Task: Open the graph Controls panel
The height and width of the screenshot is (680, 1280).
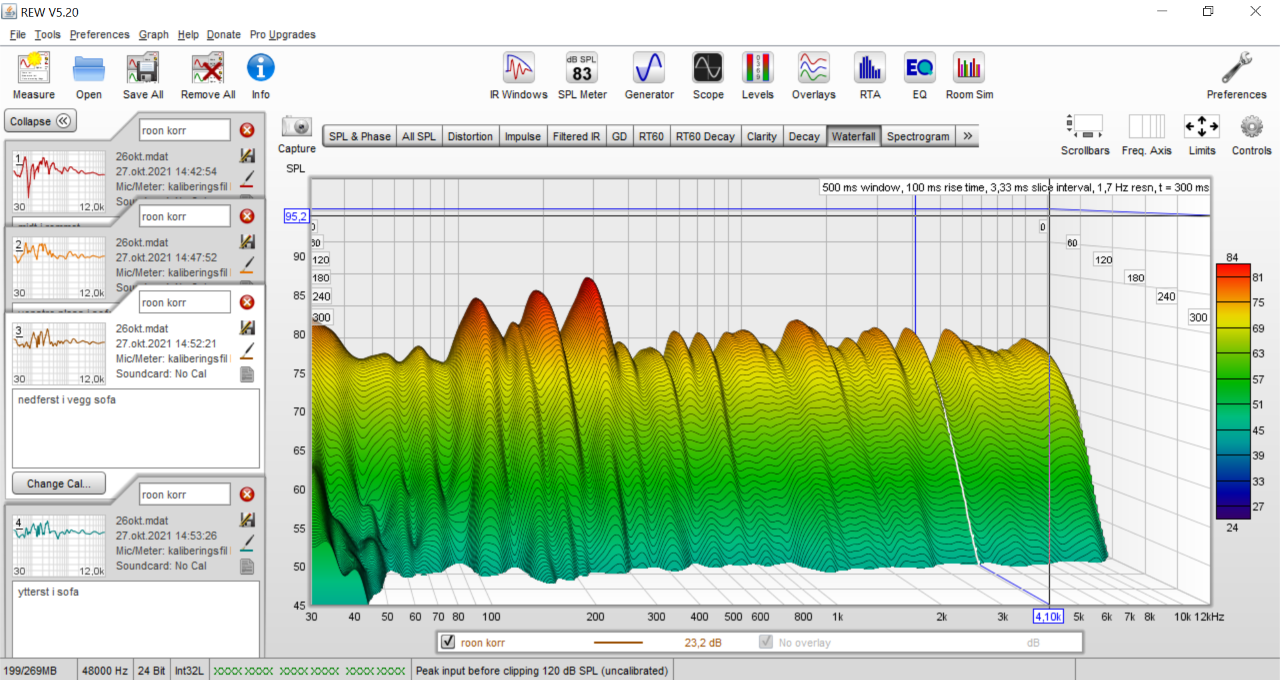Action: 1252,127
